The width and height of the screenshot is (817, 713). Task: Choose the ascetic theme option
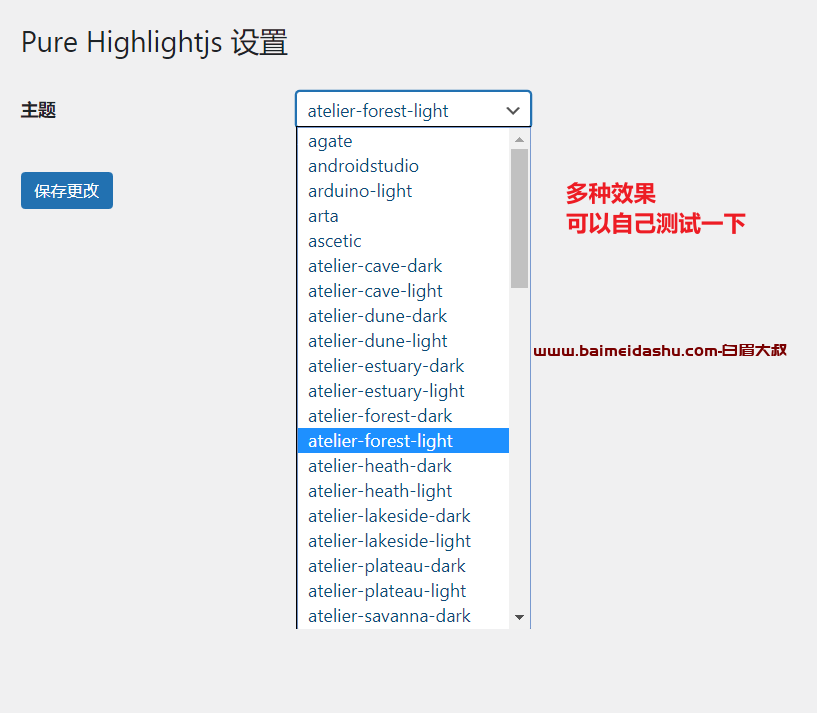(x=403, y=241)
